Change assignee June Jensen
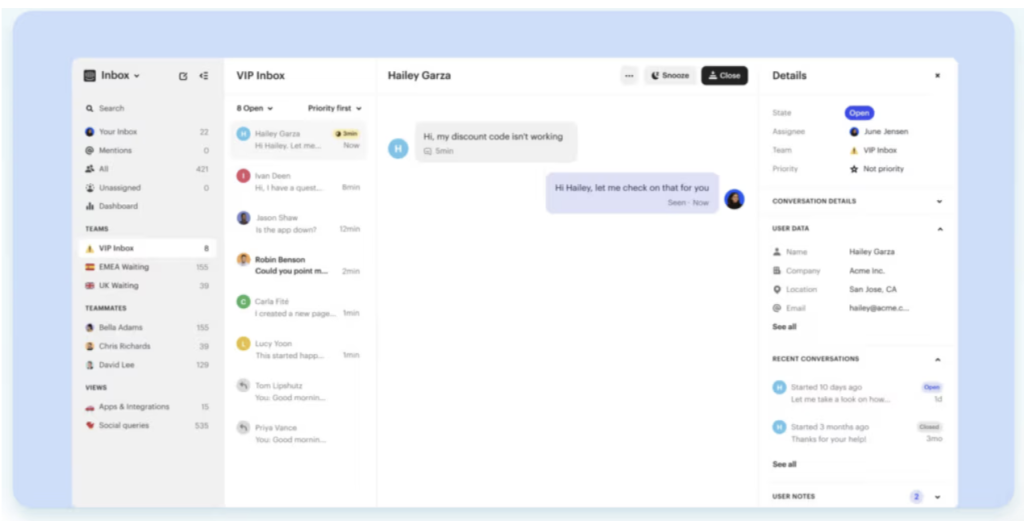Viewport: 1024px width, 521px height. 878,132
